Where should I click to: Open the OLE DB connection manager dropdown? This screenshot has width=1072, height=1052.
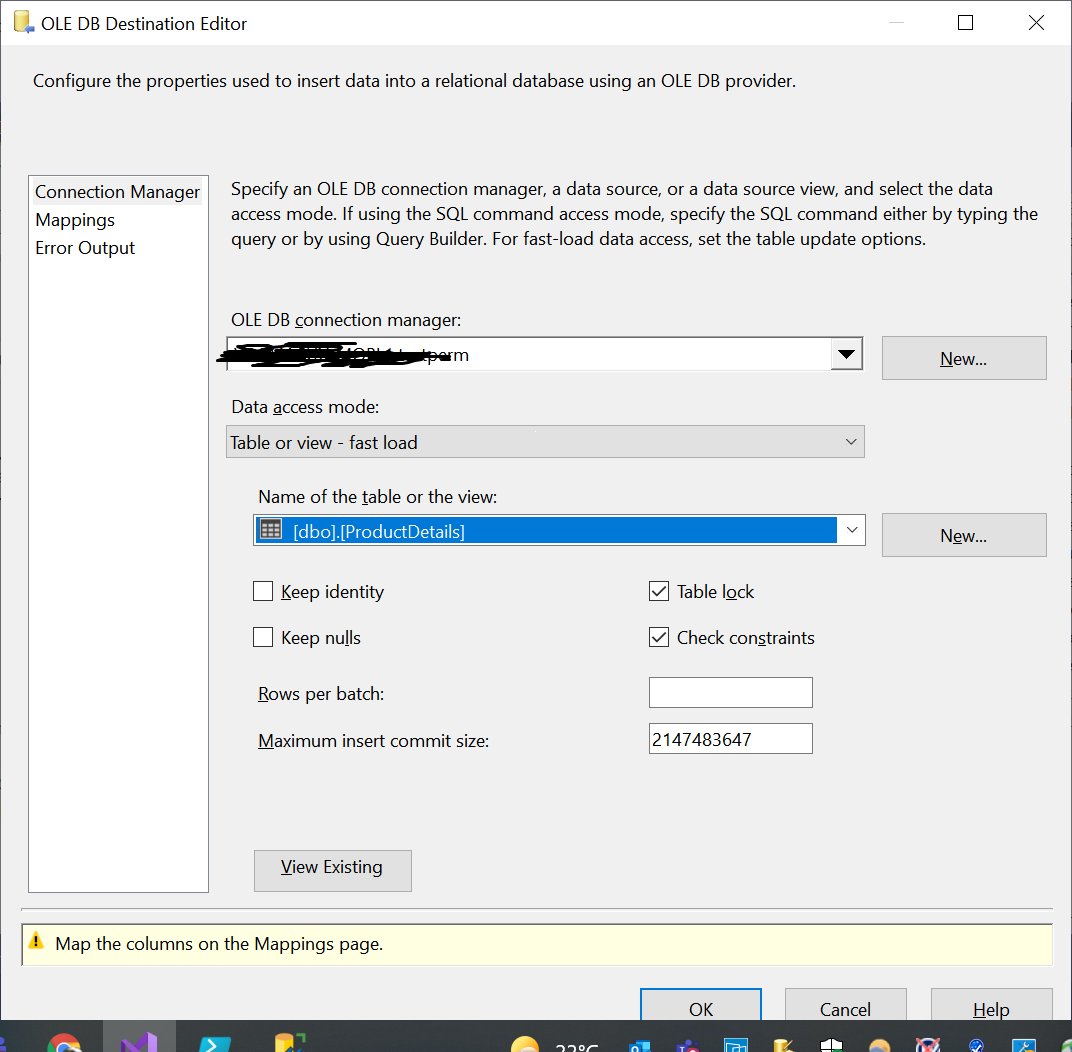(846, 354)
